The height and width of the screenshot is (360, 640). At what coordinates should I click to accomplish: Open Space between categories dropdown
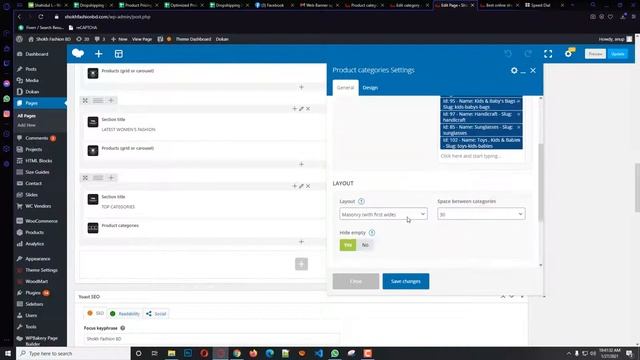click(481, 214)
